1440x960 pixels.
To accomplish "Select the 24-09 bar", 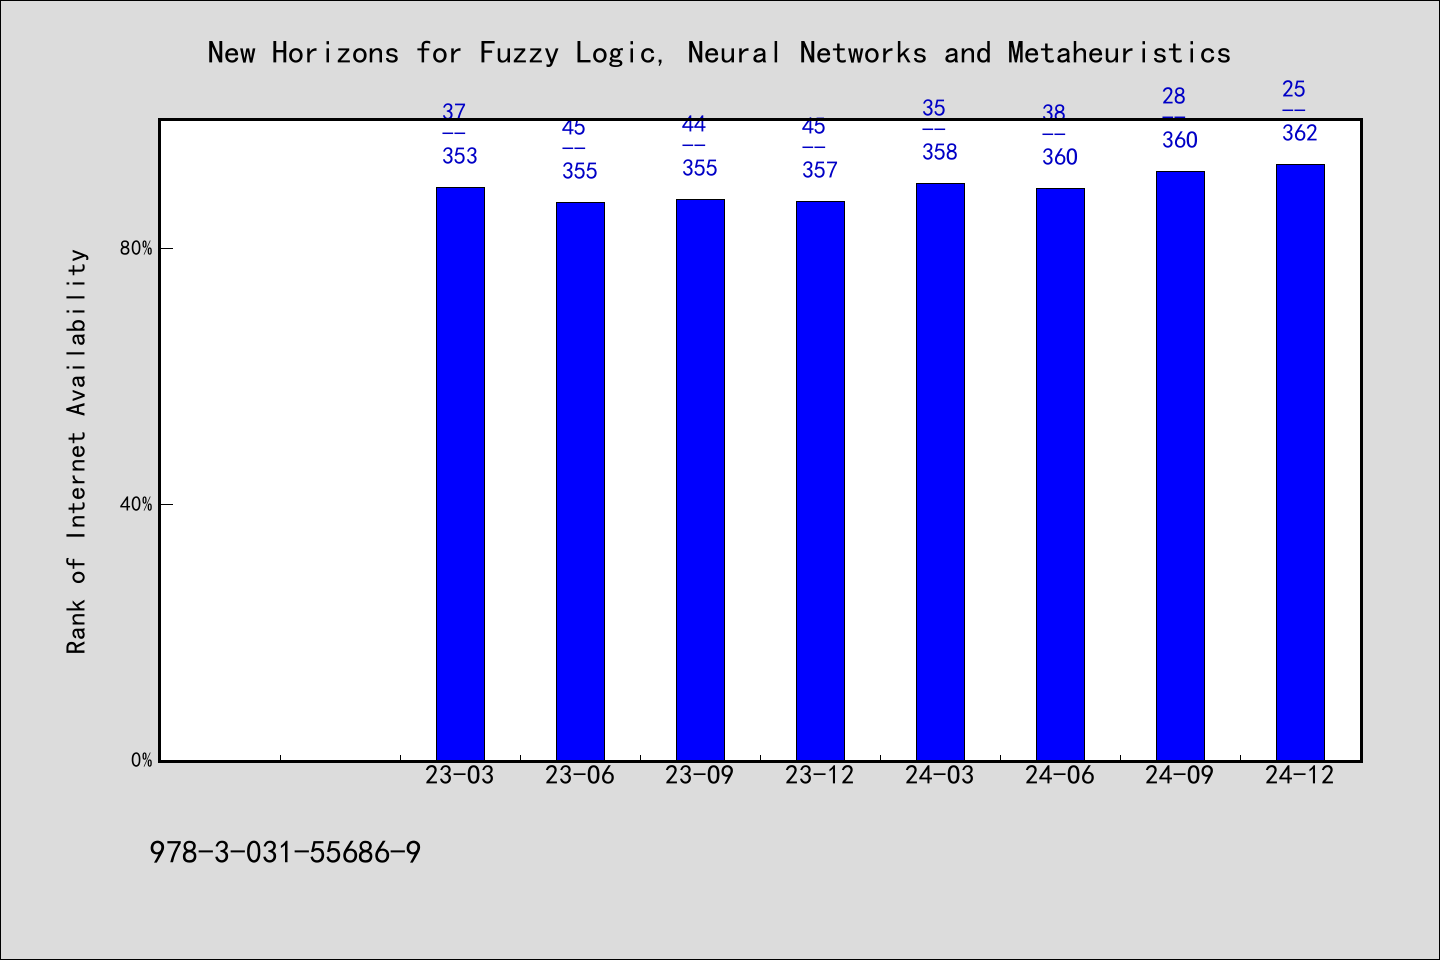I will point(1180,466).
